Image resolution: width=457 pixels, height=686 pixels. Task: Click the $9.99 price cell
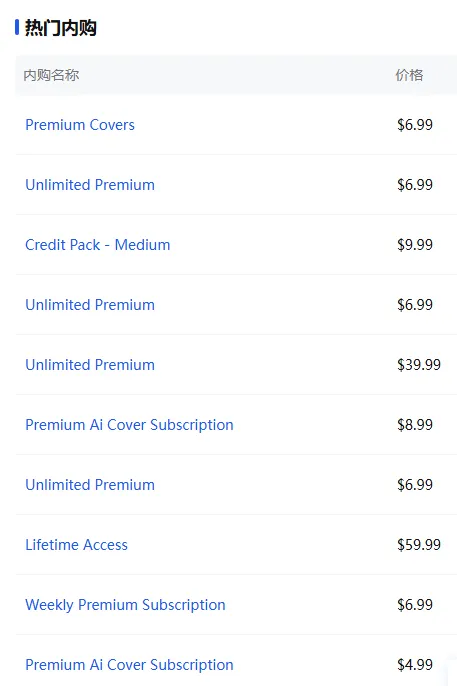coord(415,245)
